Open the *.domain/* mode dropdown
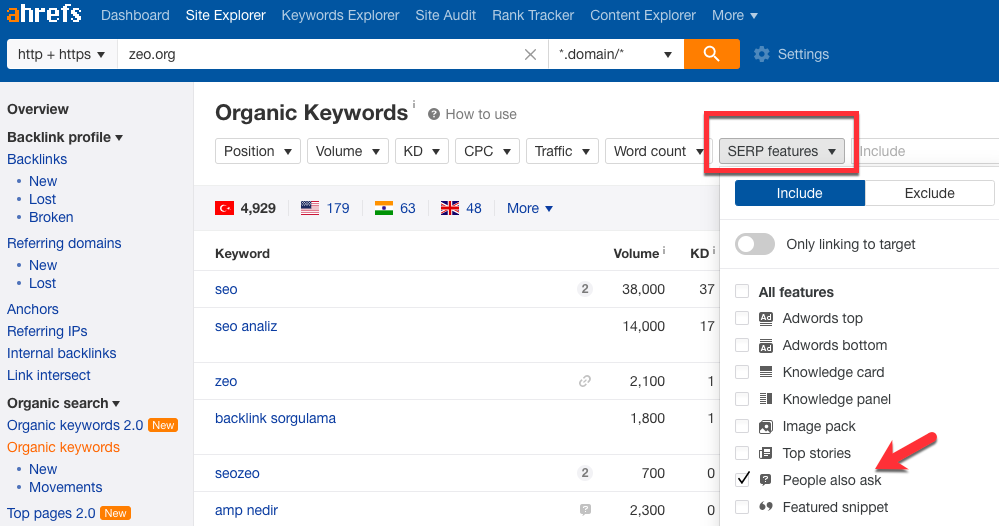This screenshot has height=526, width=999. (616, 54)
